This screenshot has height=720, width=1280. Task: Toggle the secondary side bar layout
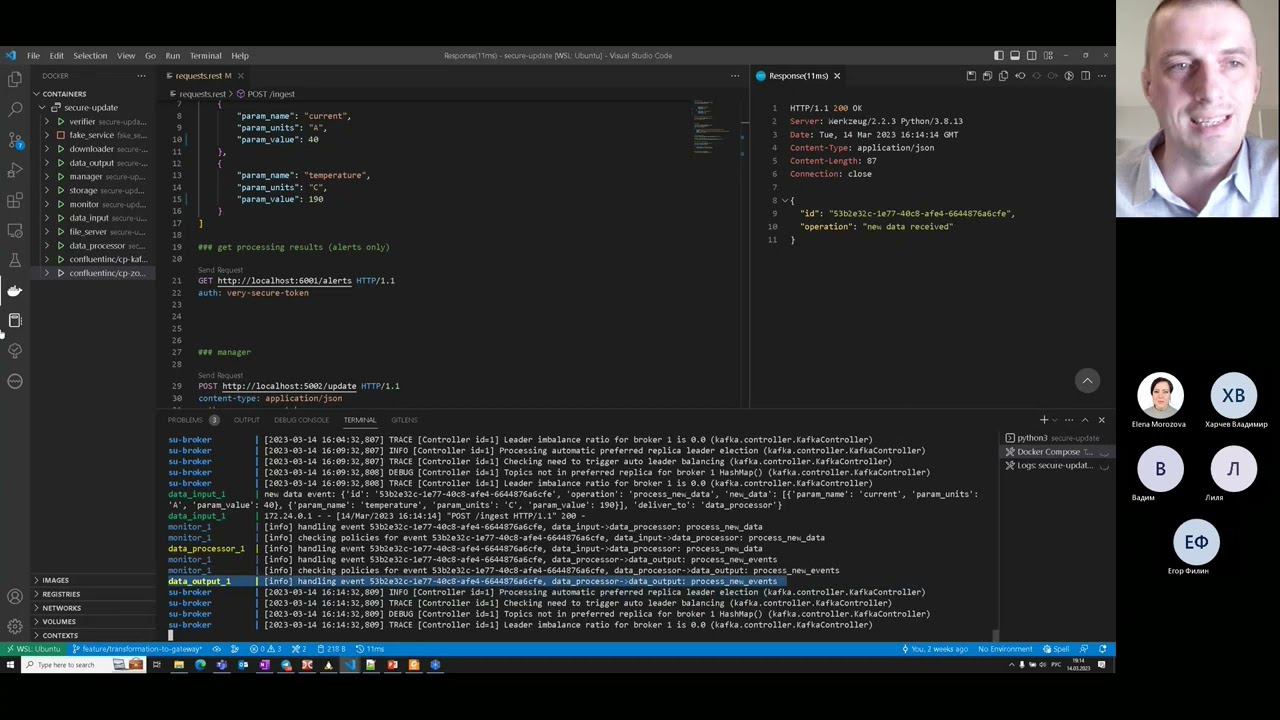click(x=1032, y=56)
